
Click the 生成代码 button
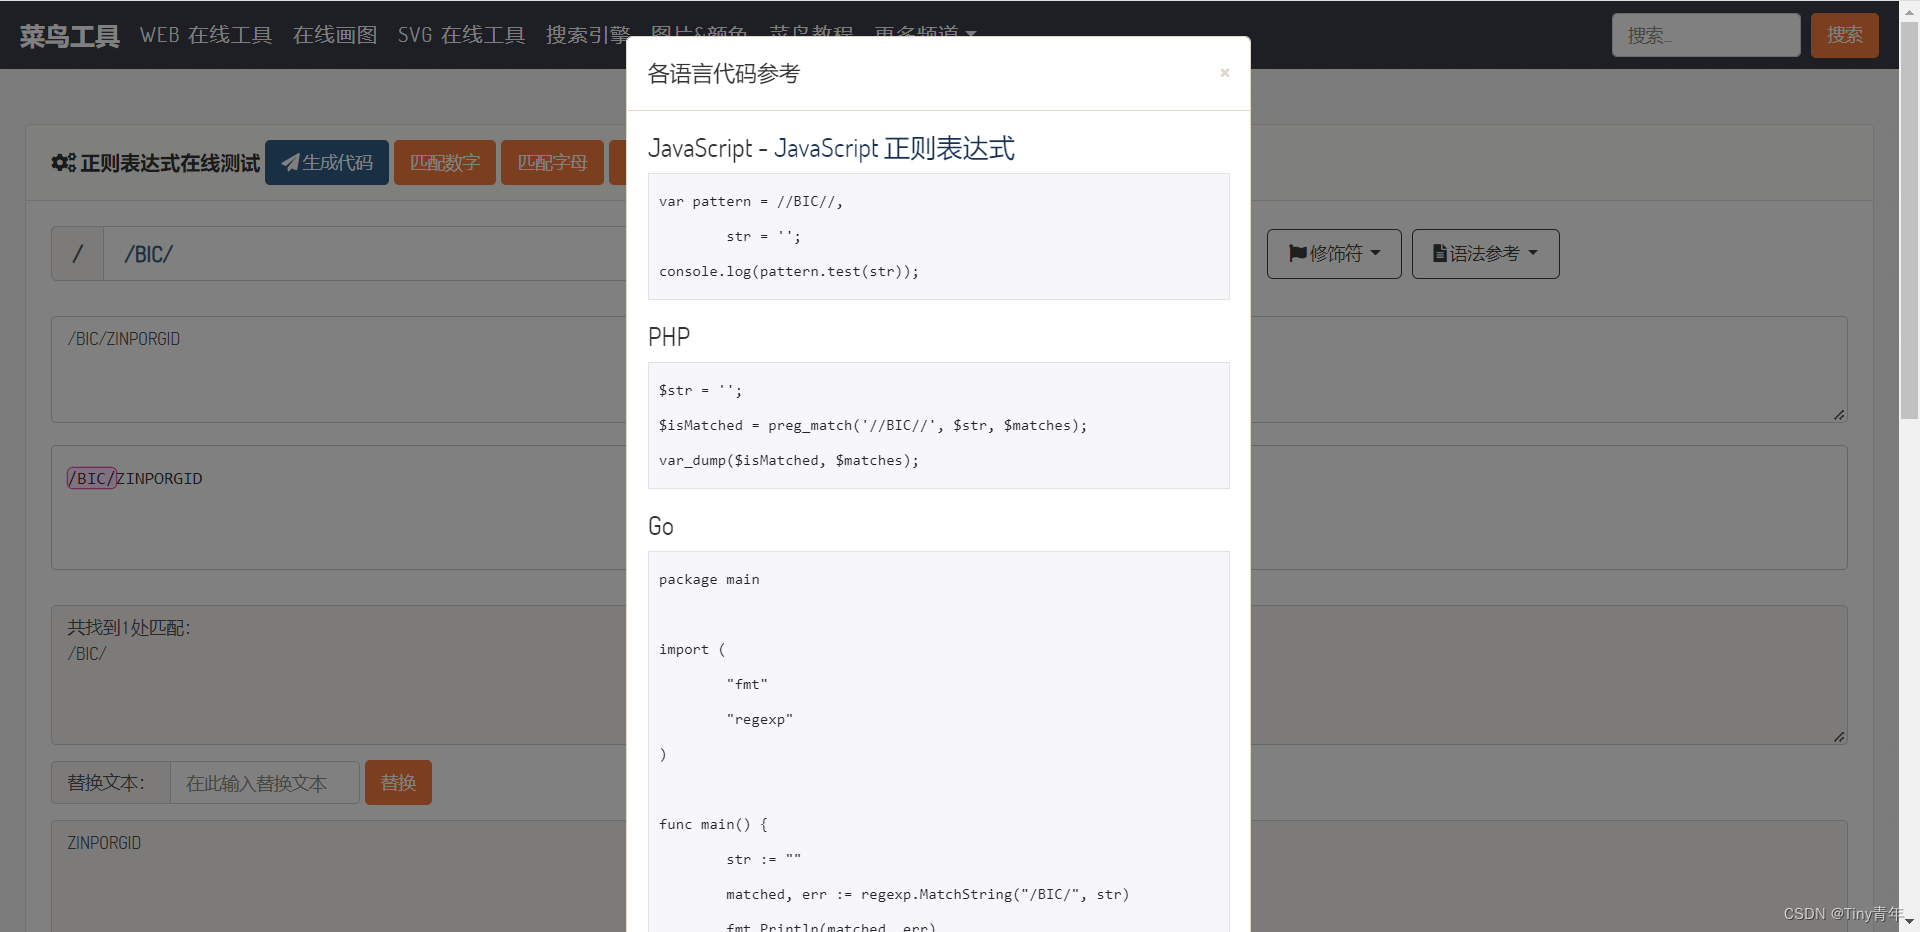coord(327,162)
